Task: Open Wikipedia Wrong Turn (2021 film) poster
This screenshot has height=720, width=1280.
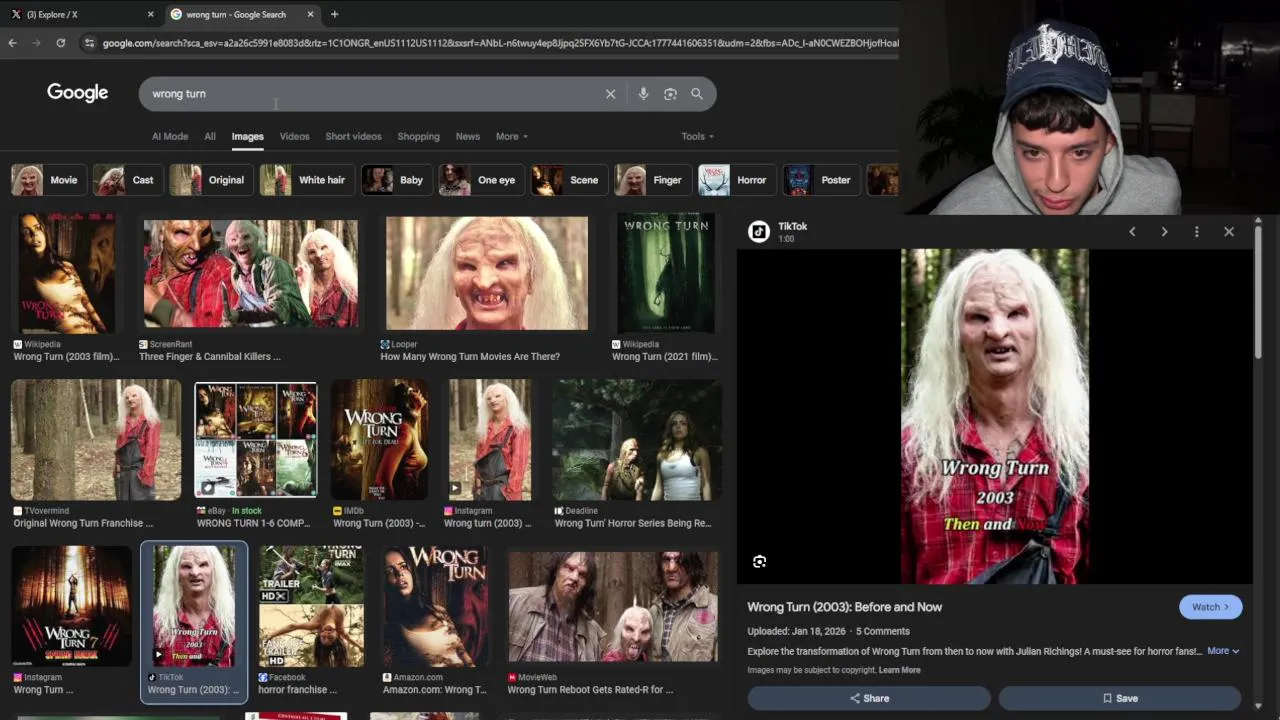Action: click(x=666, y=273)
